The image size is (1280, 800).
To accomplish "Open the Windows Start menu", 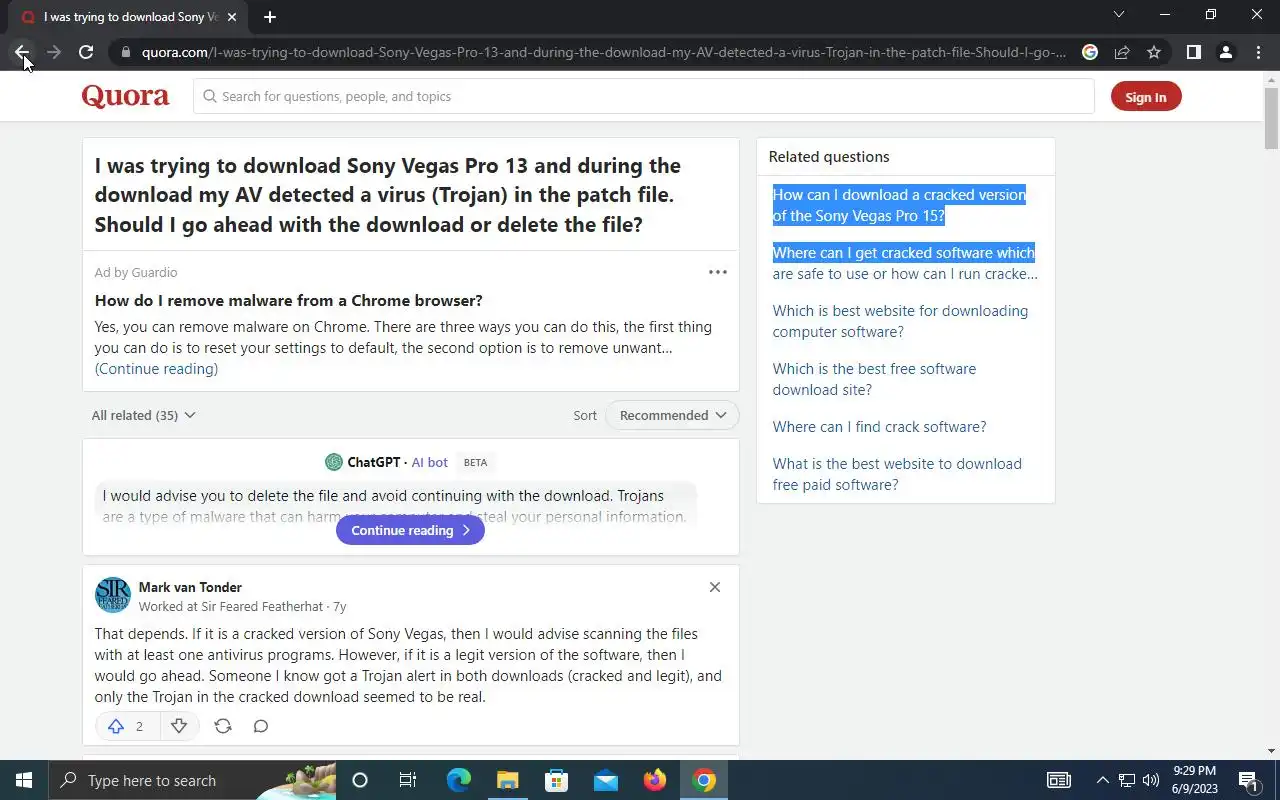I will (x=24, y=780).
